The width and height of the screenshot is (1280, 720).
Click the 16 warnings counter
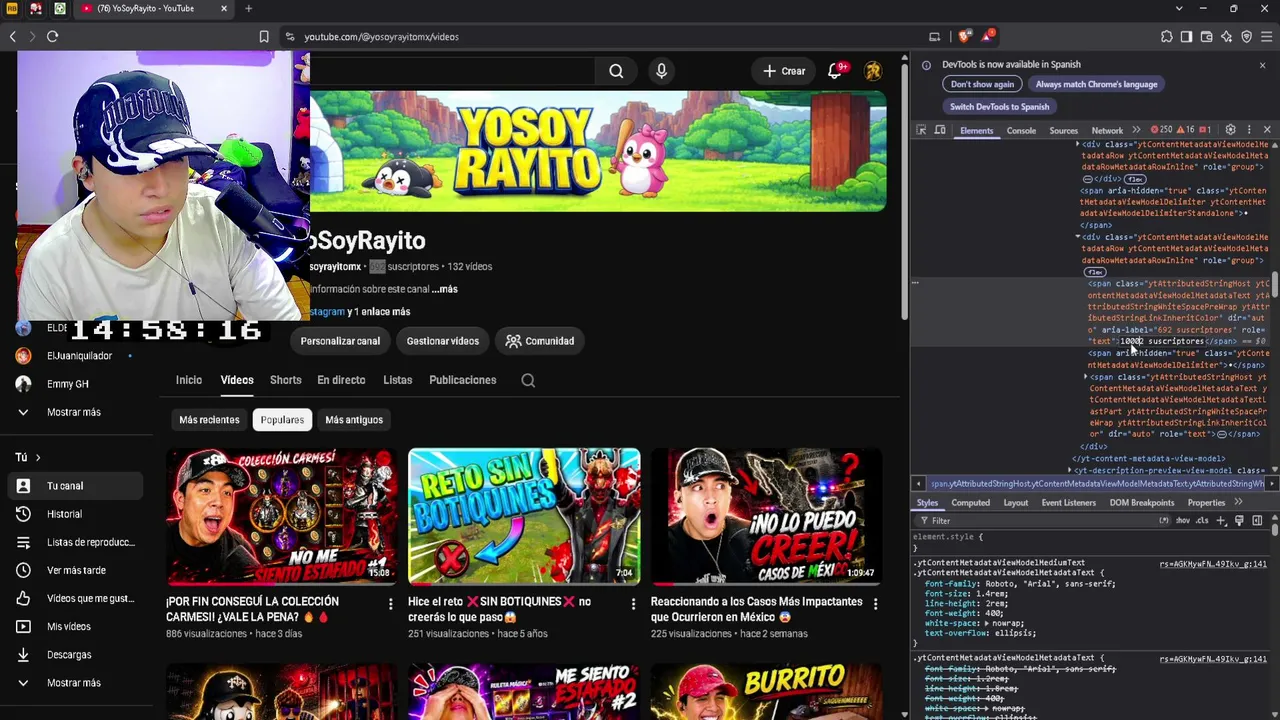pos(1185,130)
